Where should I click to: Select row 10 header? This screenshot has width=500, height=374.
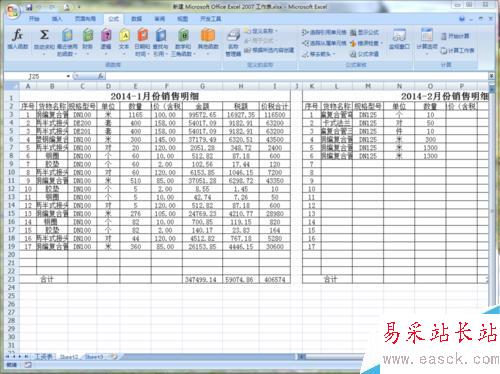pyautogui.click(x=12, y=172)
